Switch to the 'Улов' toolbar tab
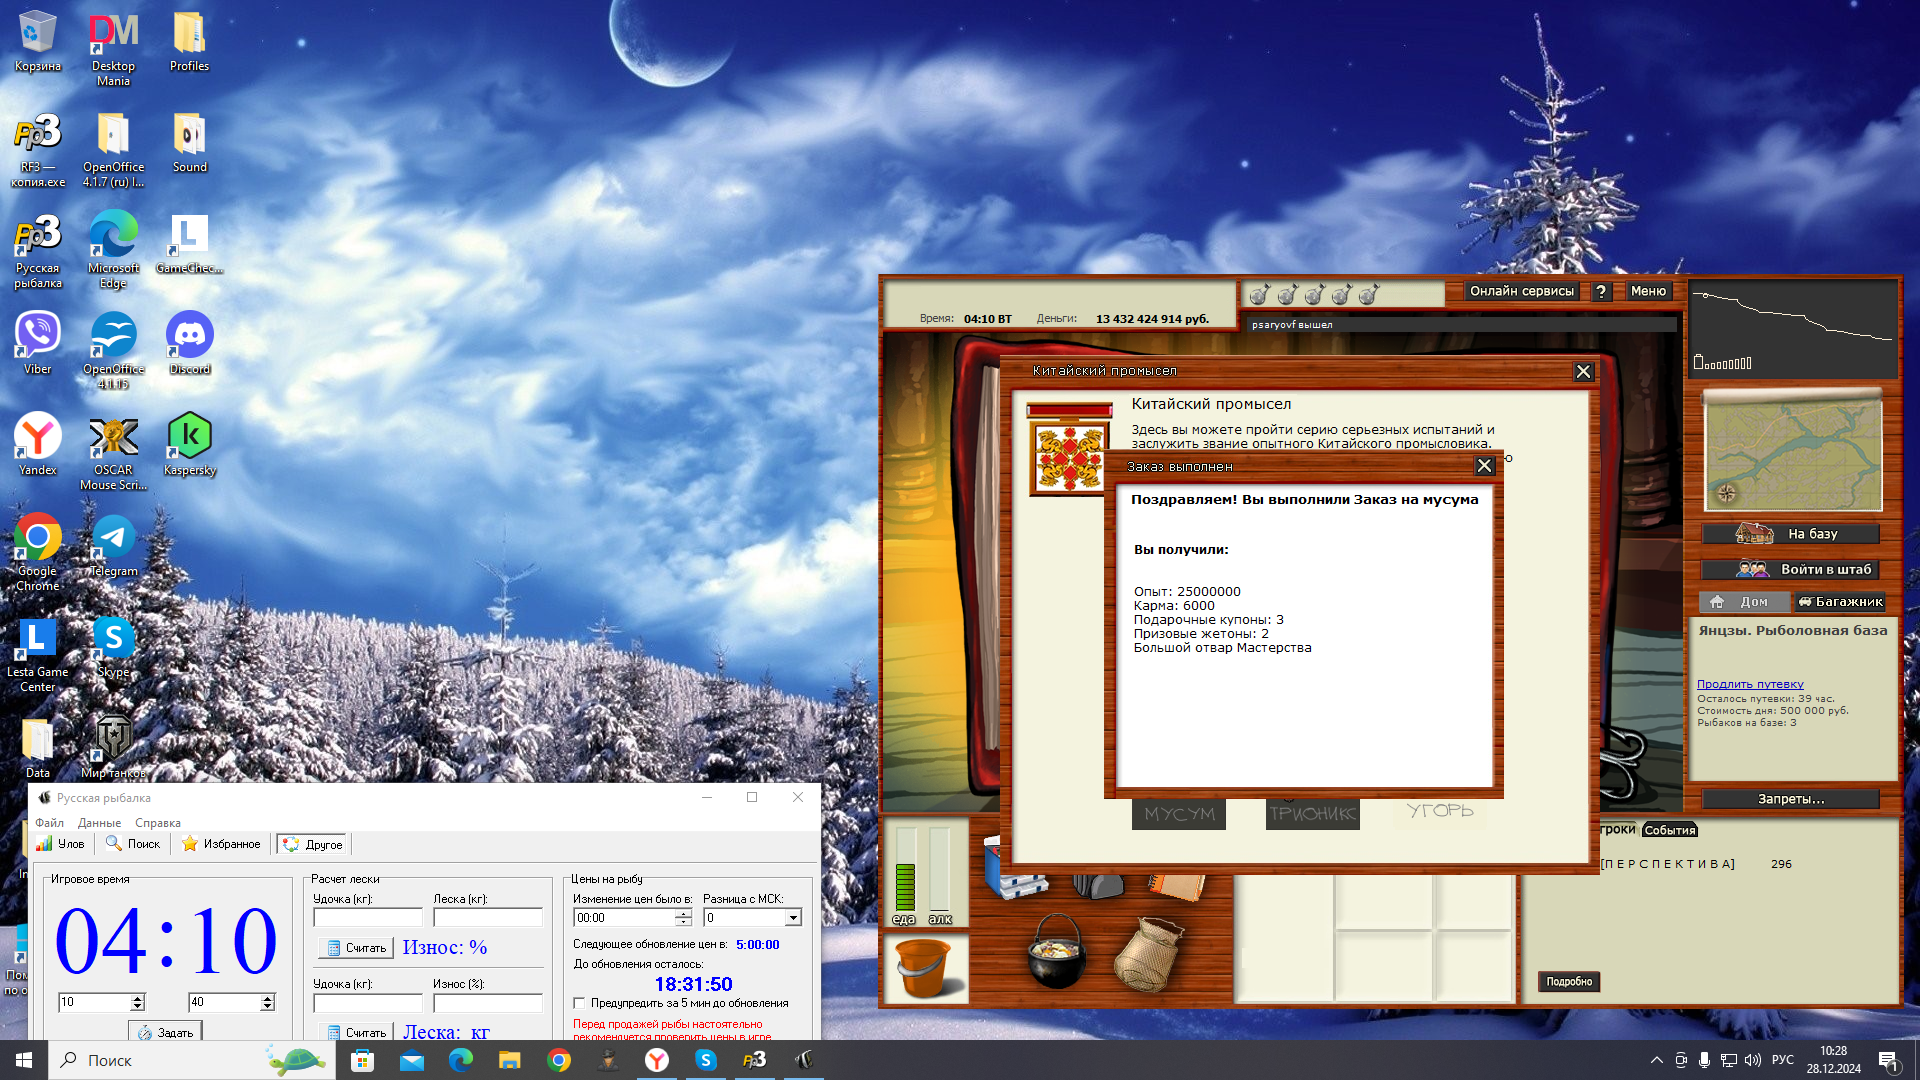Screen dimensions: 1920x1080 click(61, 844)
